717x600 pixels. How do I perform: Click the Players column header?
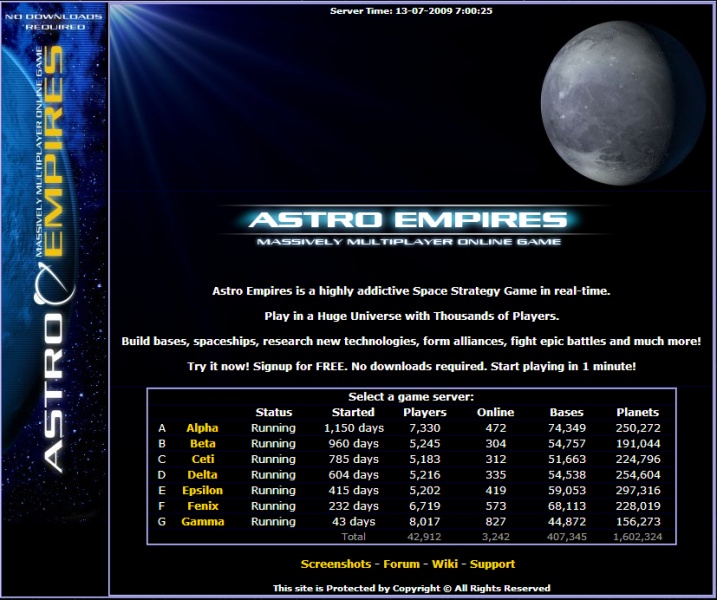point(425,412)
